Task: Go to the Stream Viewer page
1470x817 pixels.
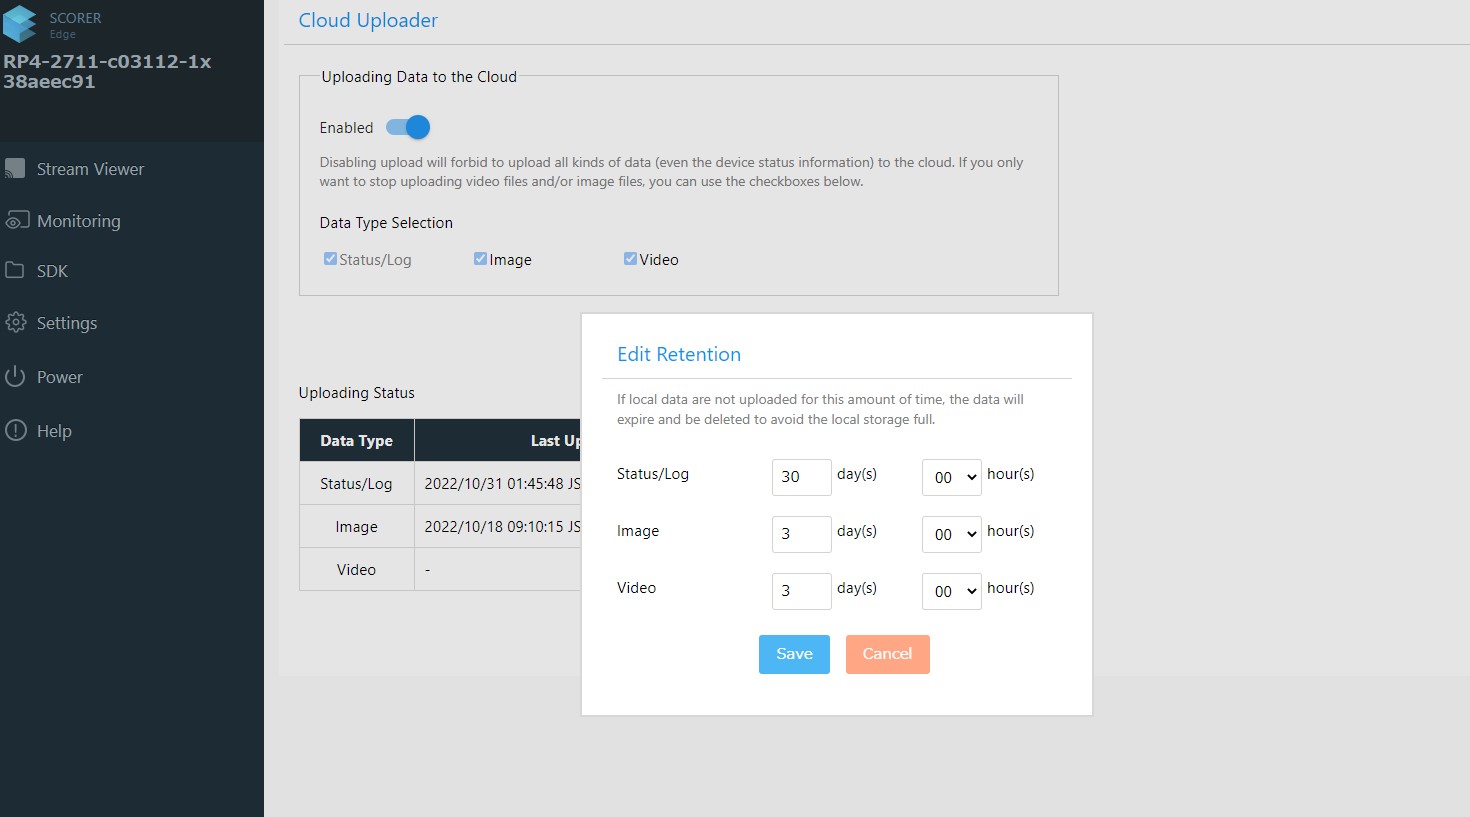Action: point(90,169)
